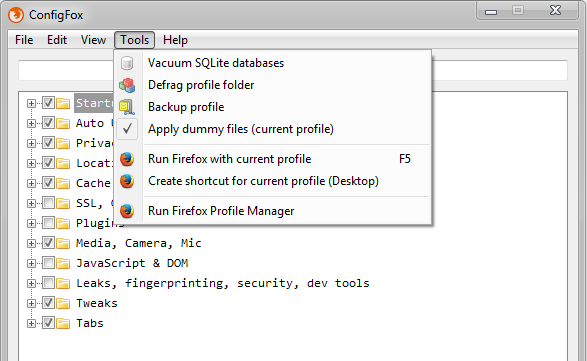
Task: Expand the Startup tree node
Action: coord(31,103)
